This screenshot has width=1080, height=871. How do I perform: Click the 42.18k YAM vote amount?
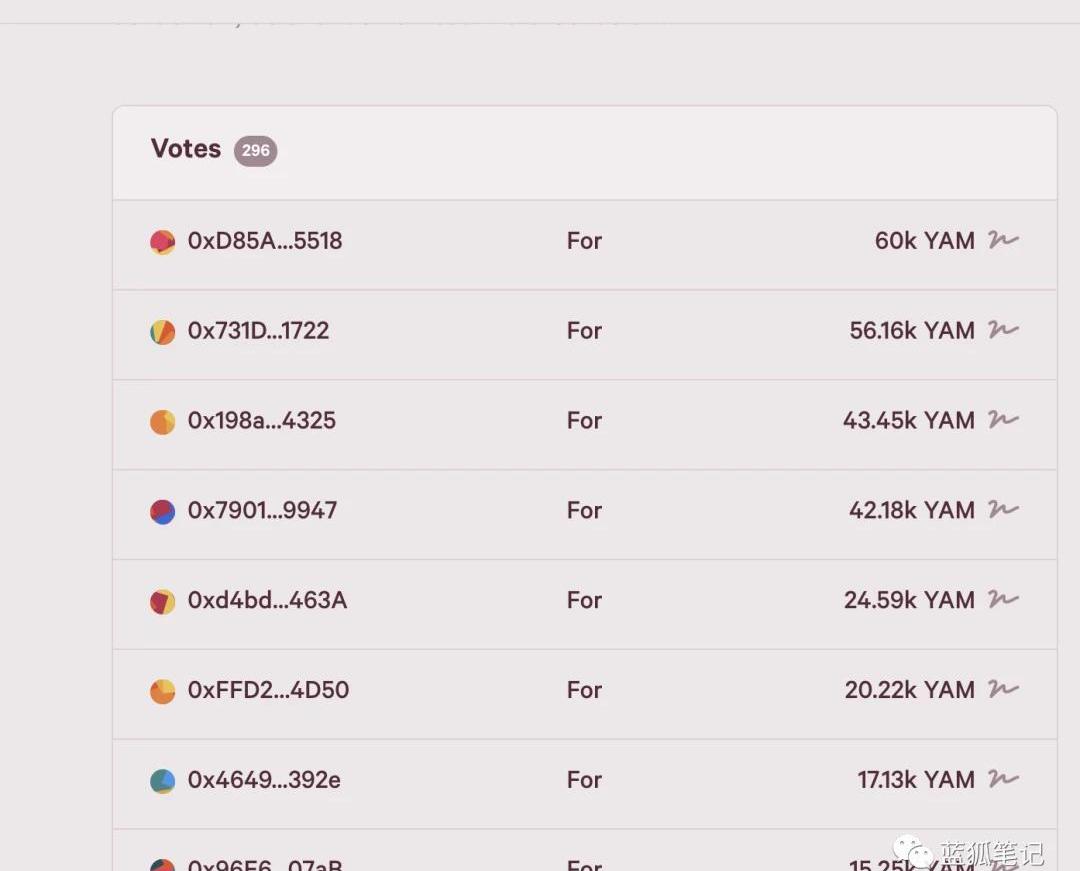click(912, 510)
